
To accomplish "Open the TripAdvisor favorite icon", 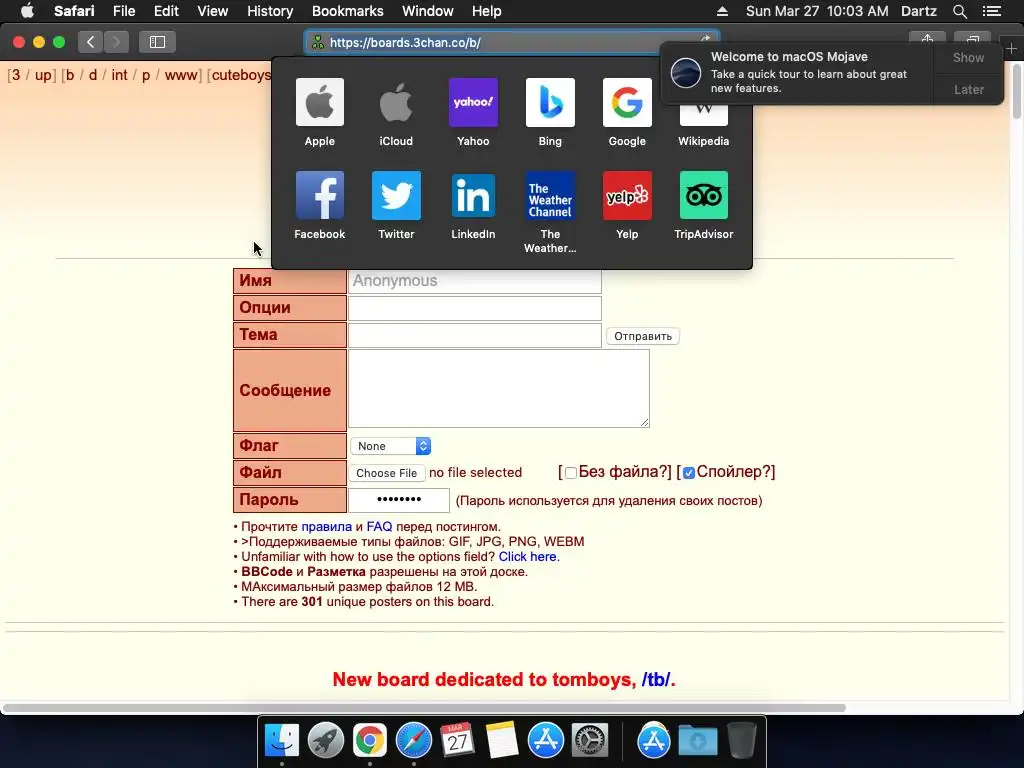I will 703,195.
